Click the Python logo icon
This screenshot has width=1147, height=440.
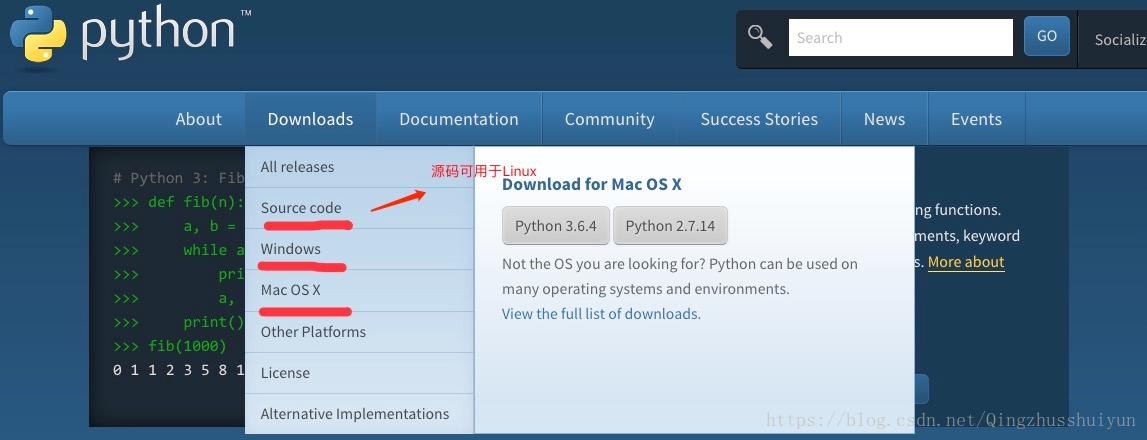coord(38,35)
